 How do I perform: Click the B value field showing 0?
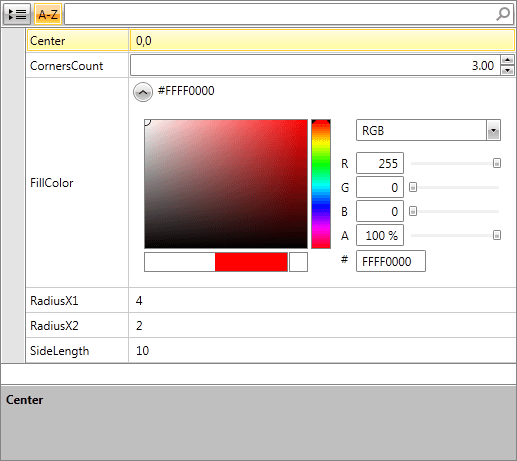tap(380, 211)
